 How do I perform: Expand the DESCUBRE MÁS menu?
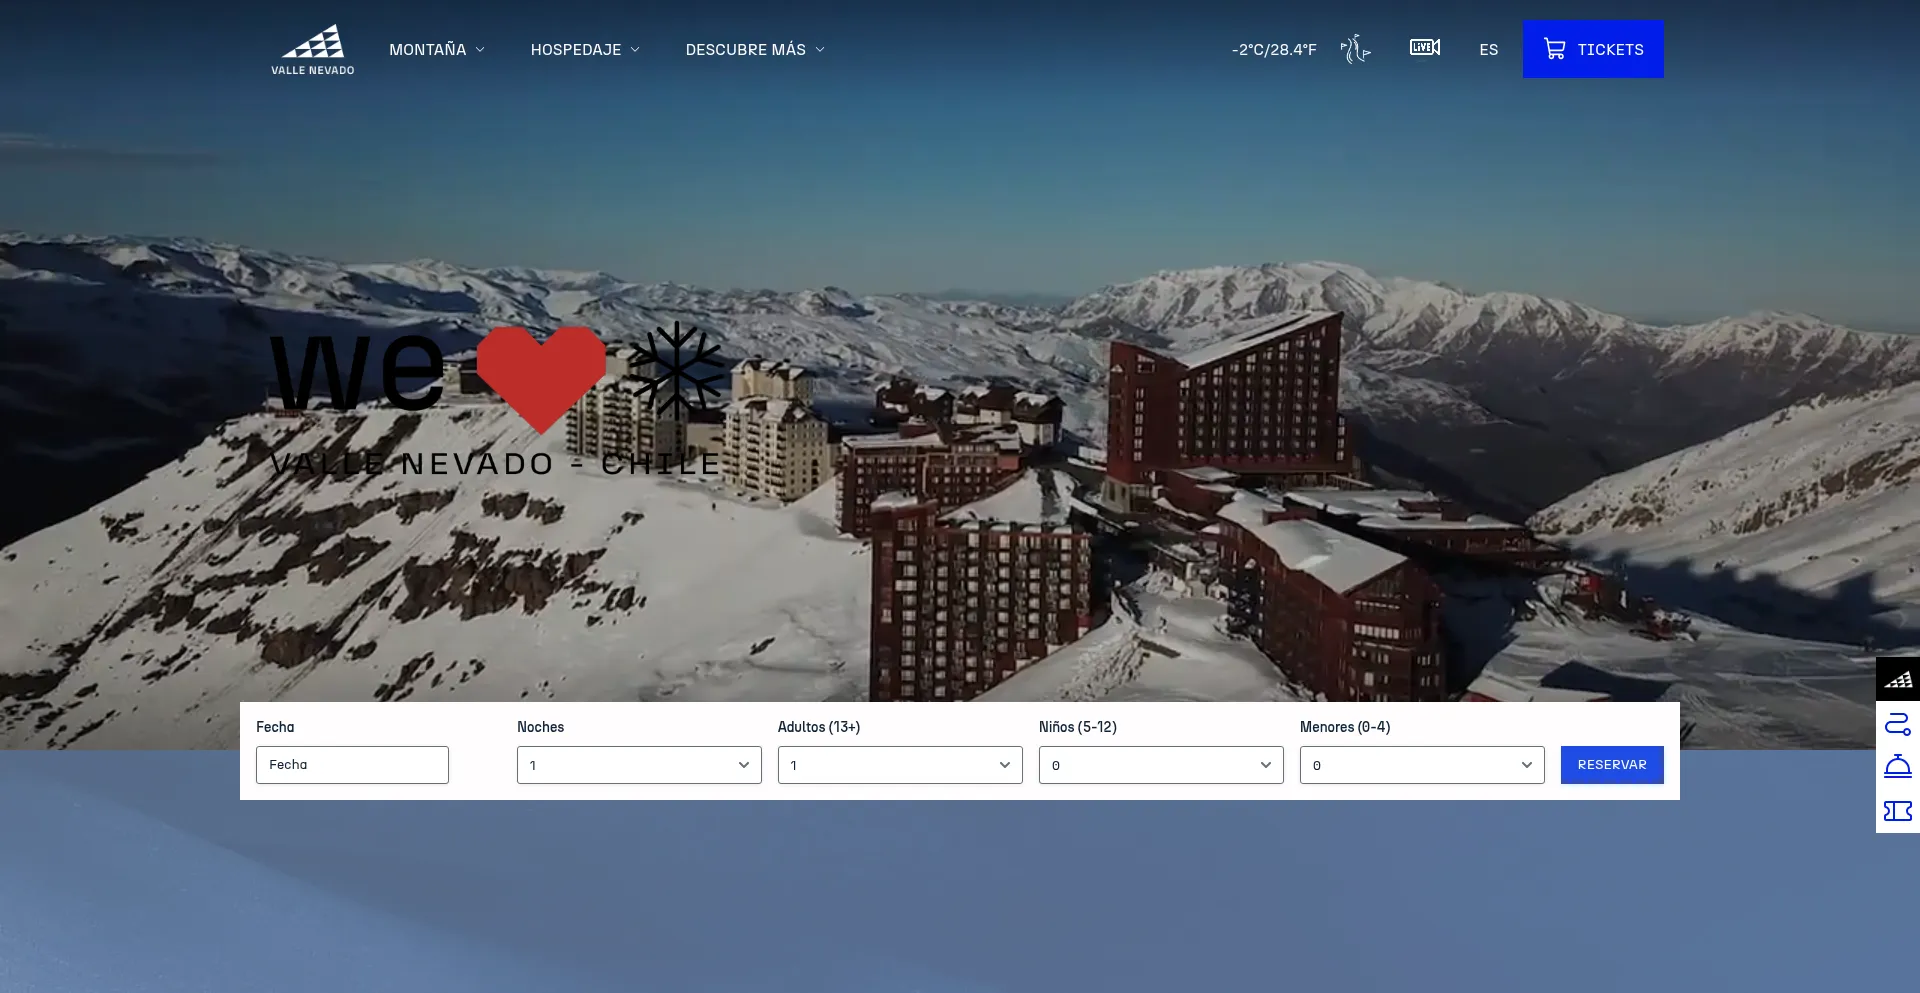click(755, 49)
